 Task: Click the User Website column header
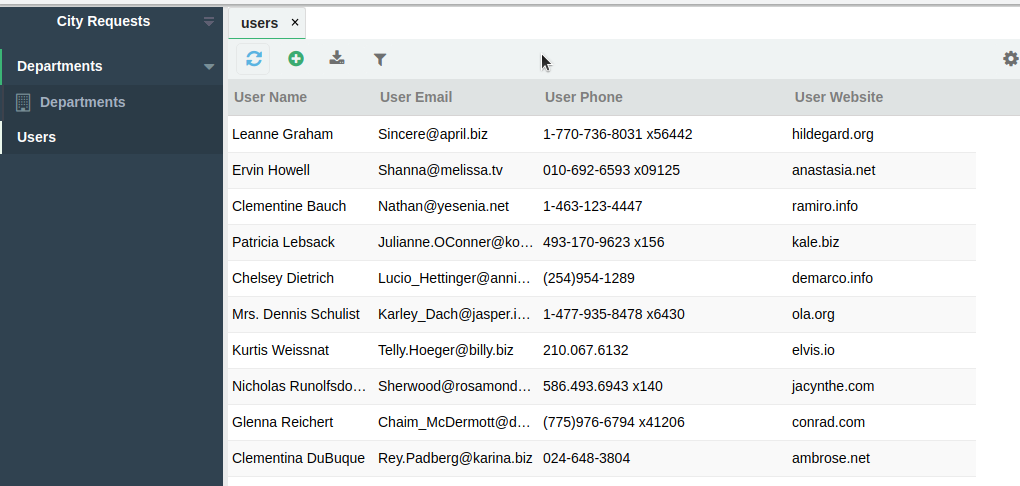[838, 97]
